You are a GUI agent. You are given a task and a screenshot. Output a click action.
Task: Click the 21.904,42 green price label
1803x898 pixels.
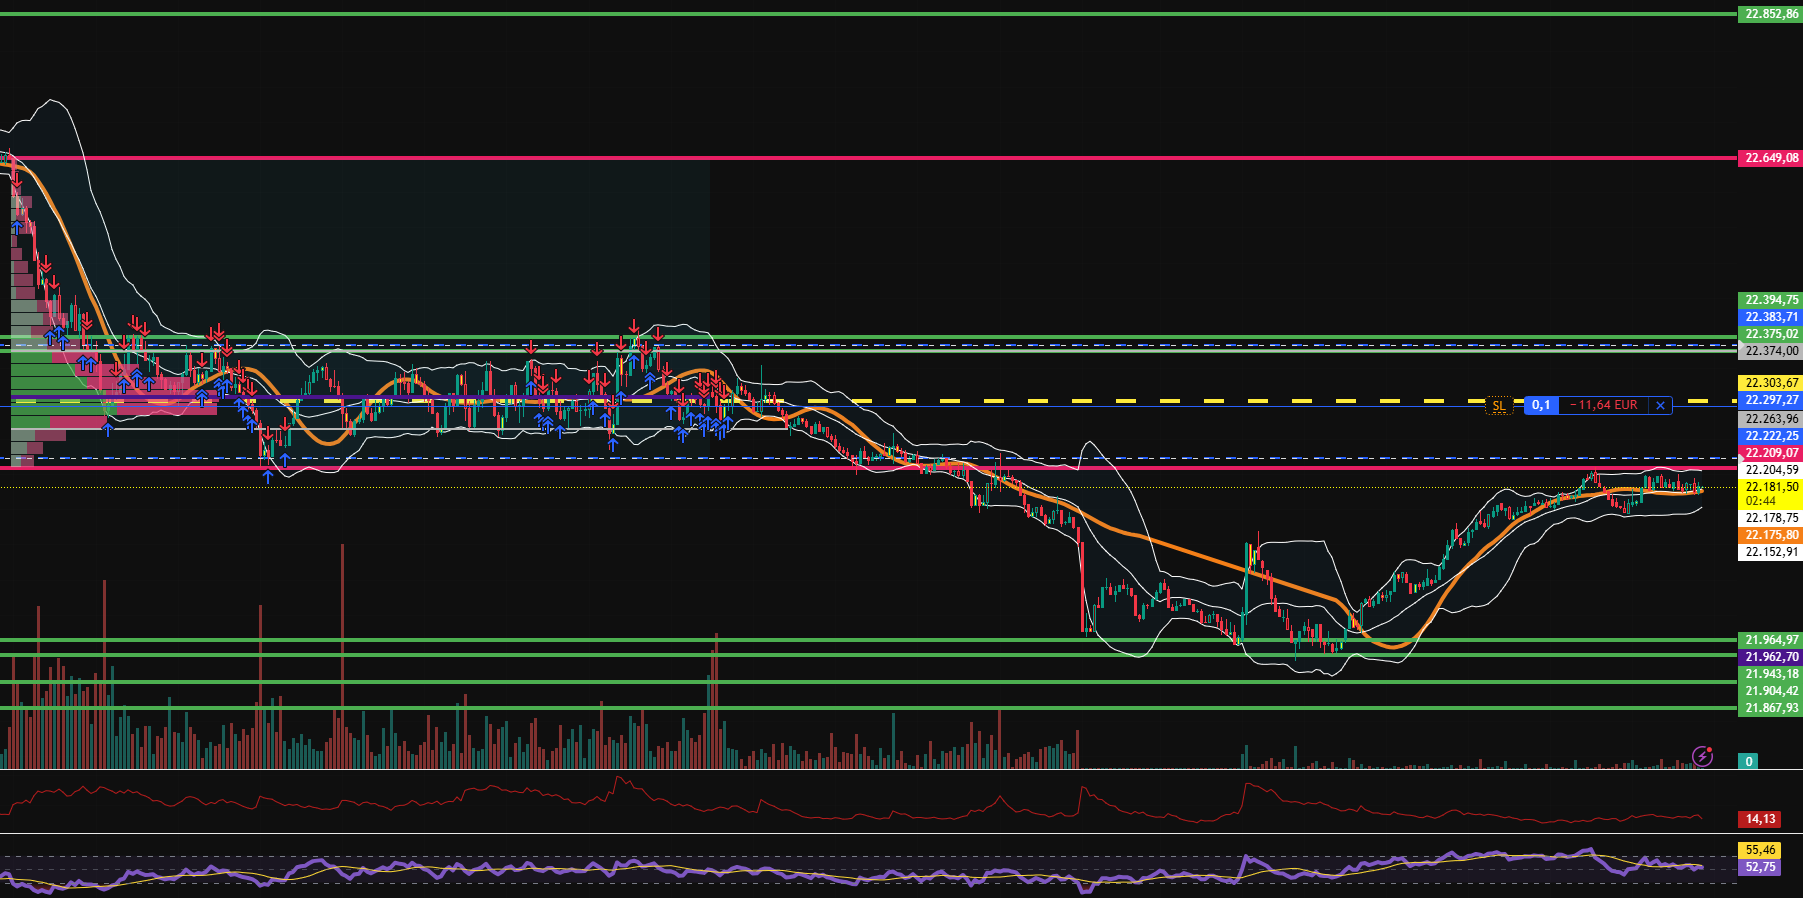pyautogui.click(x=1771, y=691)
